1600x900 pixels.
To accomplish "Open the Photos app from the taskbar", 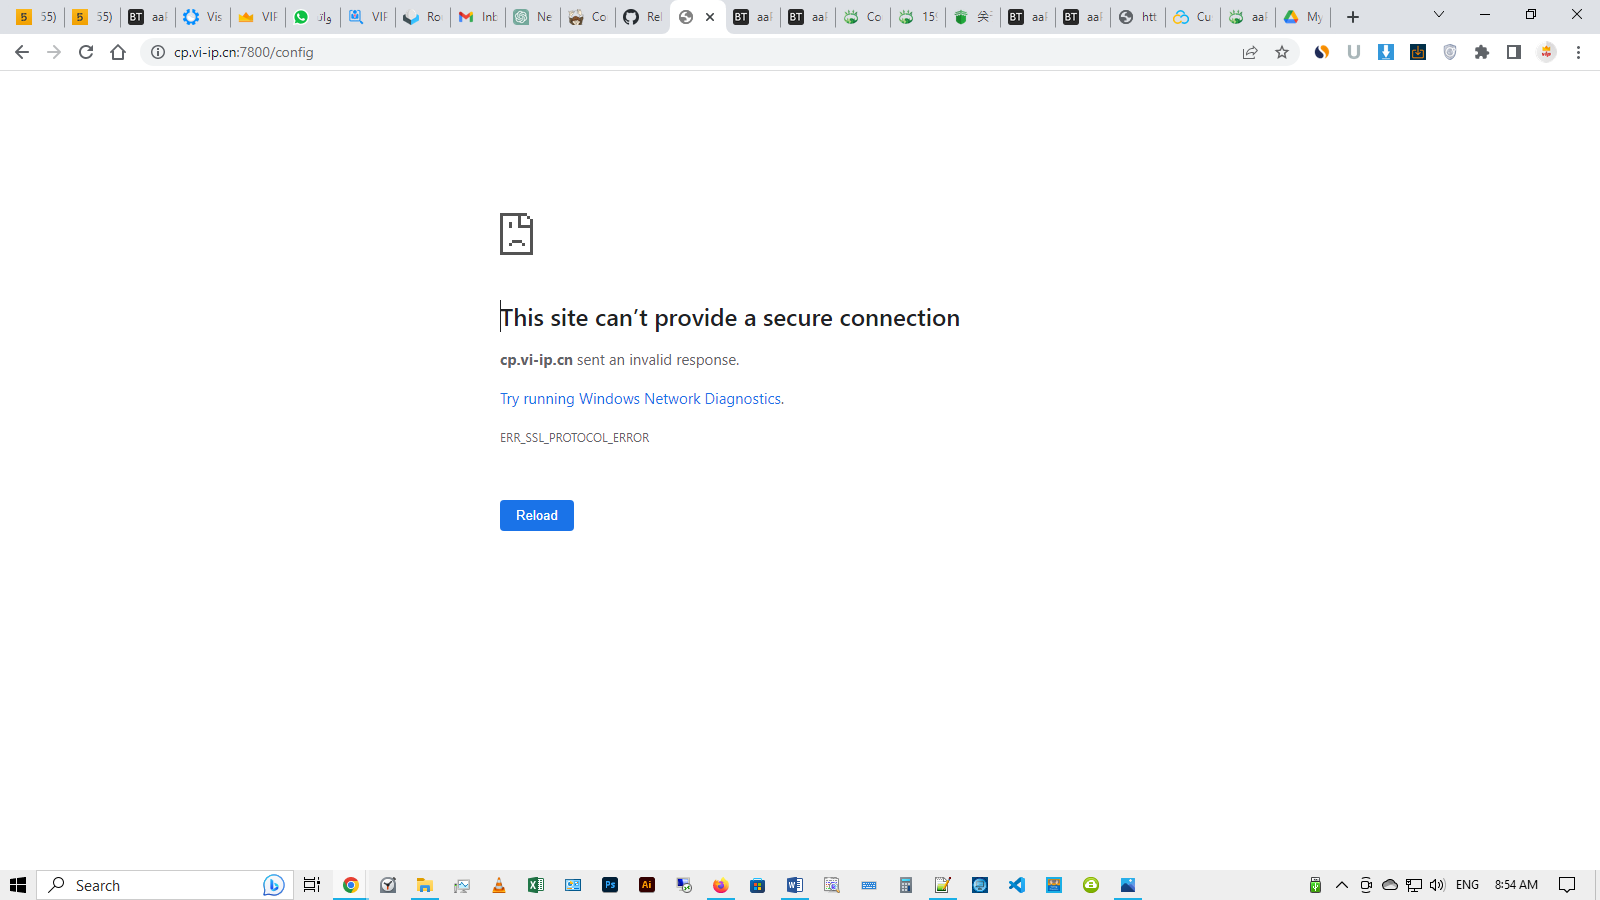I will [1128, 885].
